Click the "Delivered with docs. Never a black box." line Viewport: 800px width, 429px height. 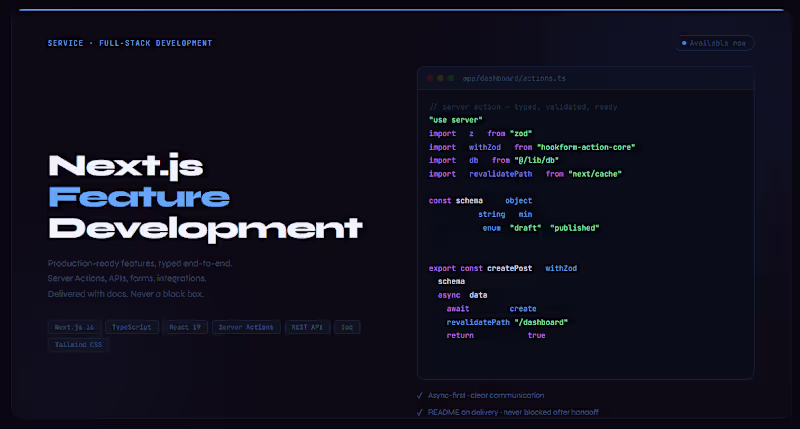tap(126, 294)
